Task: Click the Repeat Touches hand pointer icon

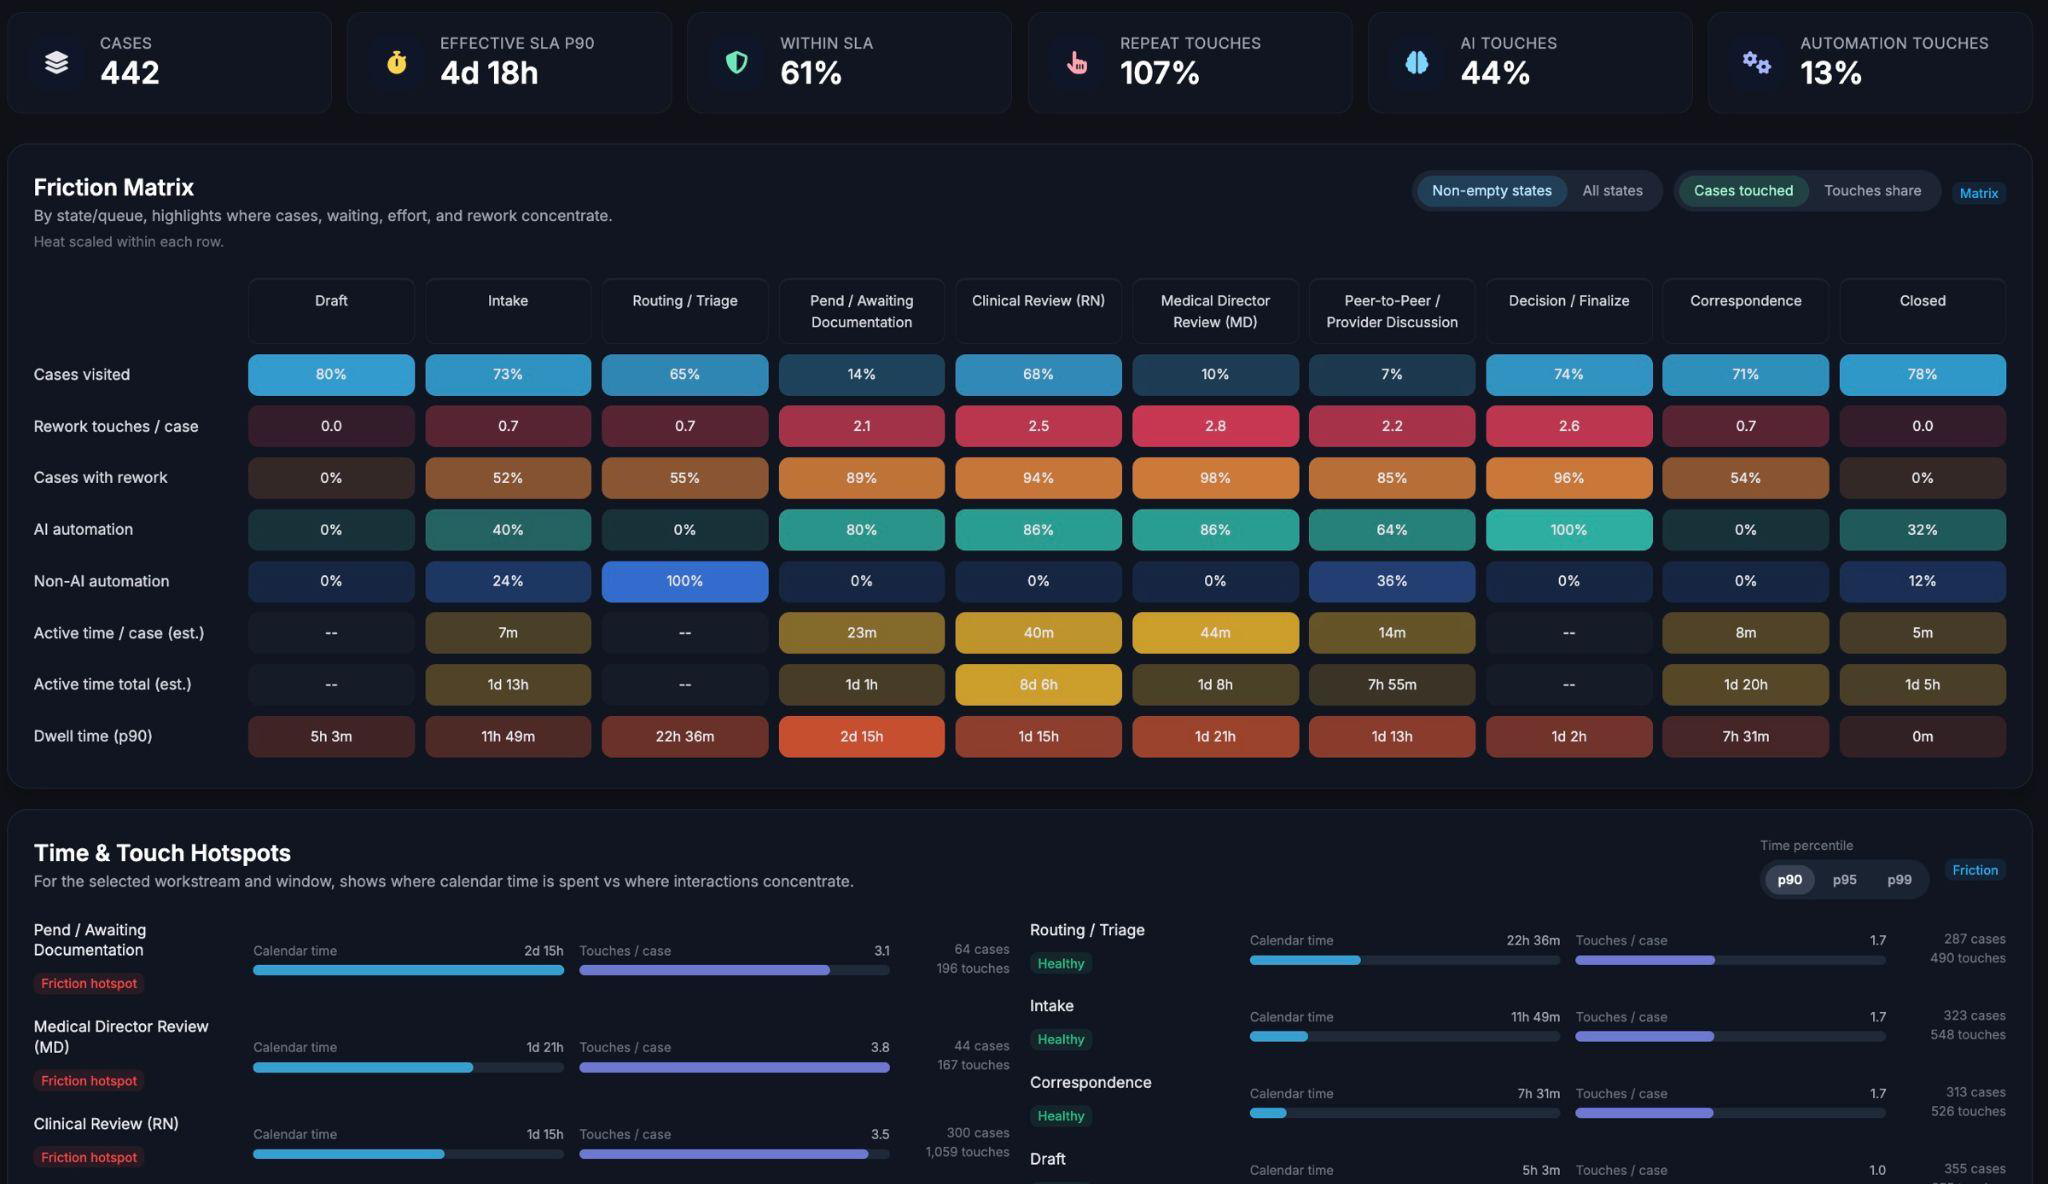Action: [x=1077, y=62]
